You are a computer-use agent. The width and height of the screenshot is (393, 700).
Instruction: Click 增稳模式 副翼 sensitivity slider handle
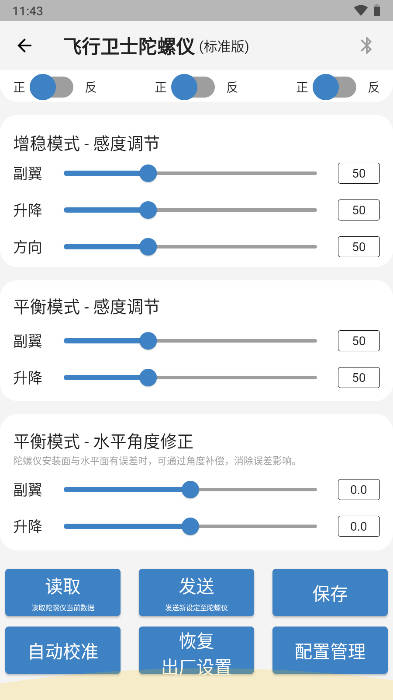coord(148,173)
